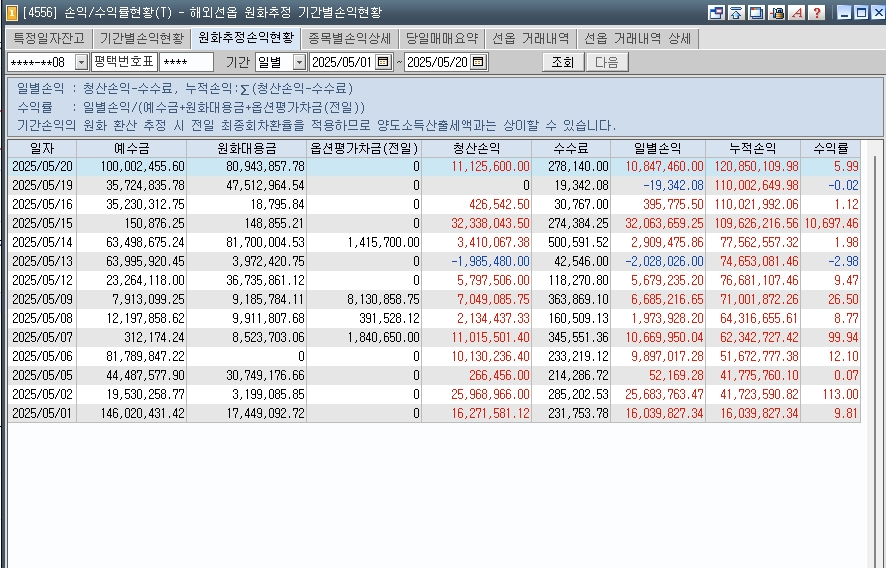
Task: Select the 2025/05/13 date cell
Action: tap(42, 261)
